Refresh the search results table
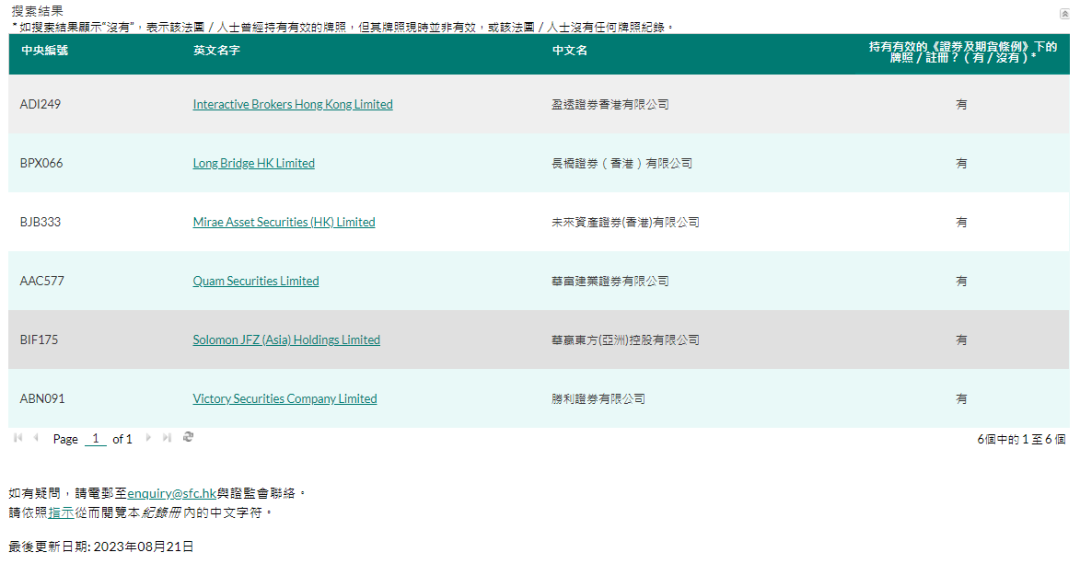 point(188,438)
